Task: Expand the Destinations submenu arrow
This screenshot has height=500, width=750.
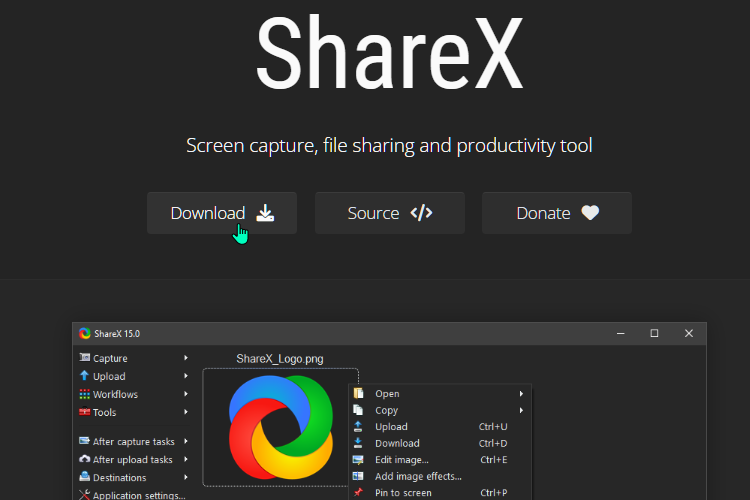Action: [x=186, y=477]
